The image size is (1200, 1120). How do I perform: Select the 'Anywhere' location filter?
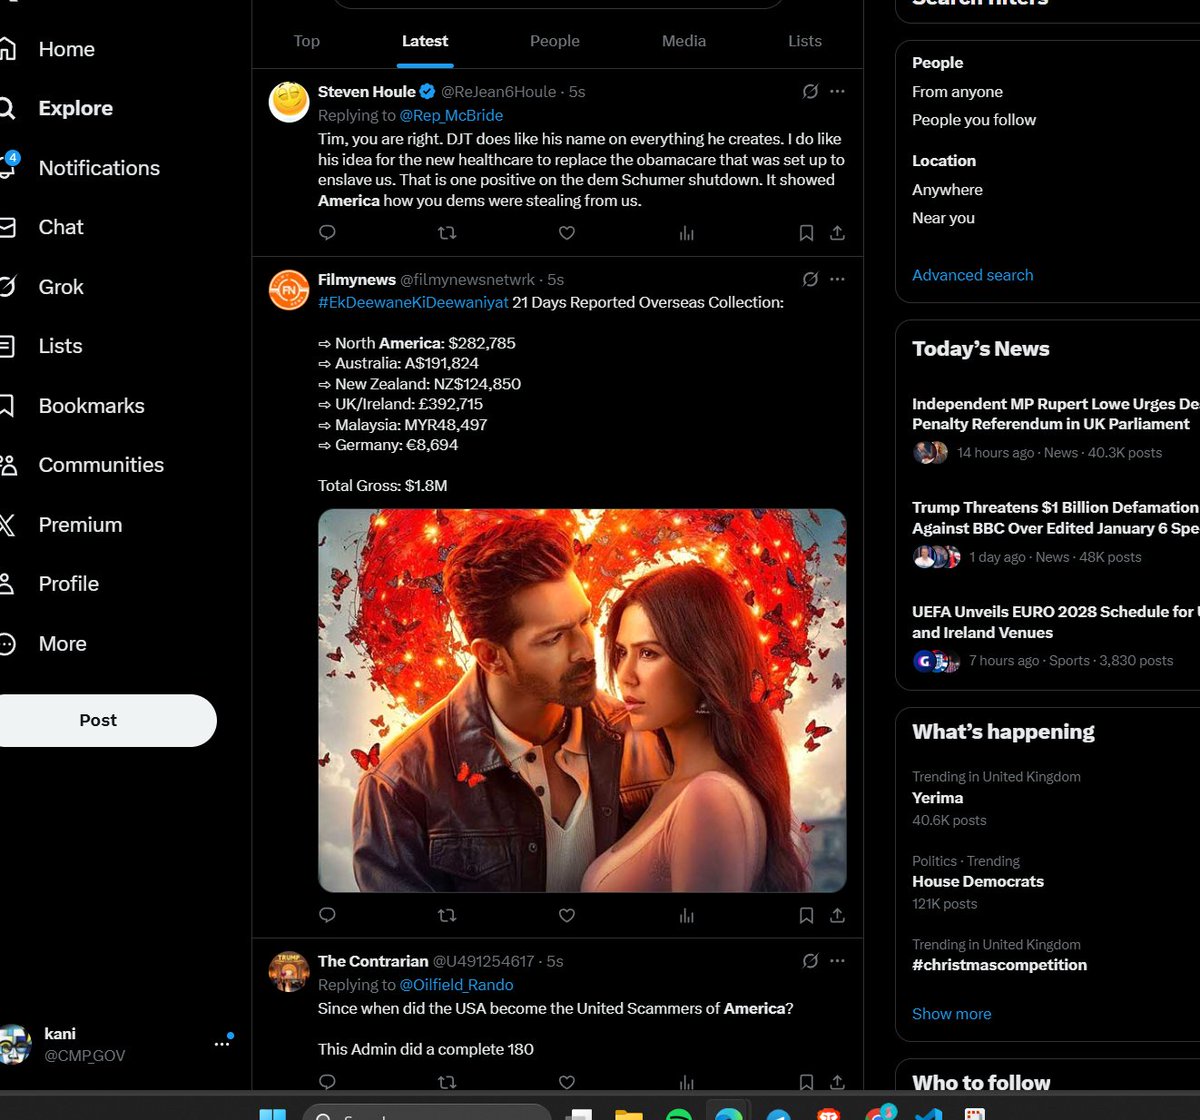[947, 190]
